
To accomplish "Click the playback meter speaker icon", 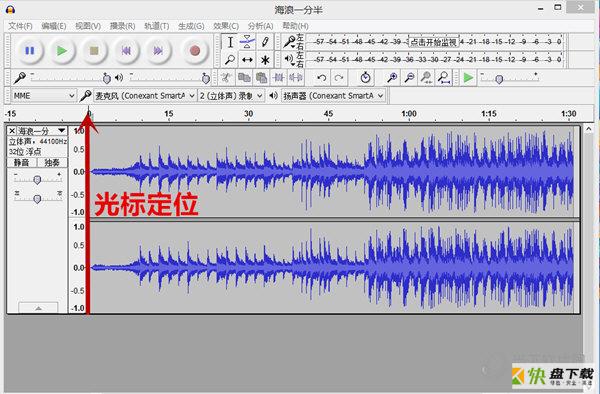I will [288, 59].
